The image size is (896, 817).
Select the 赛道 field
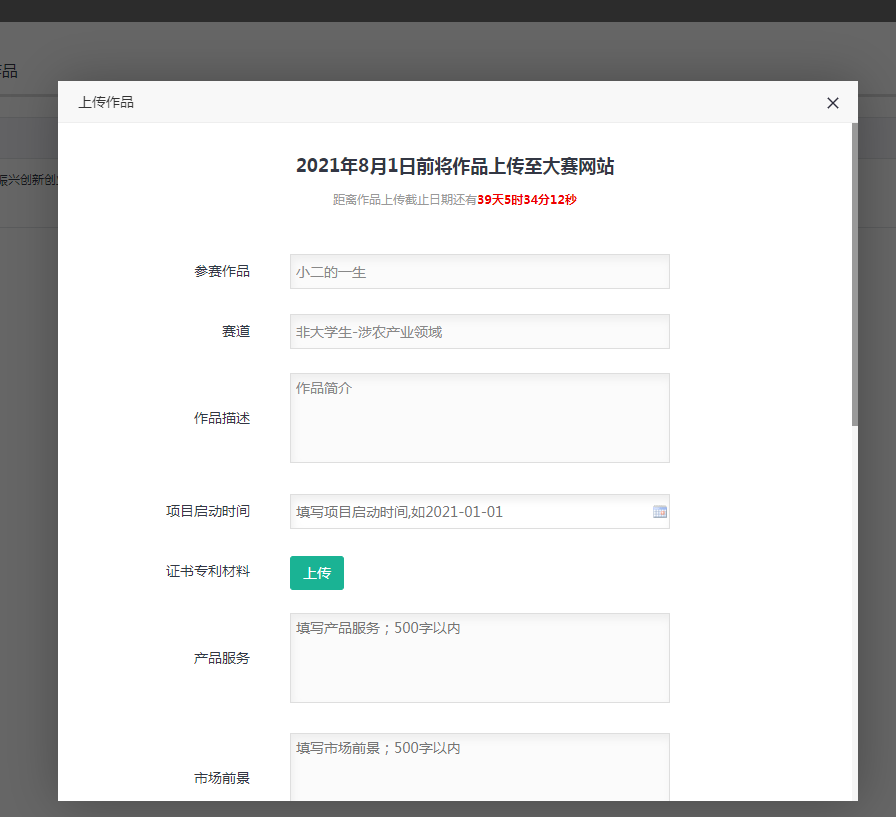(479, 331)
